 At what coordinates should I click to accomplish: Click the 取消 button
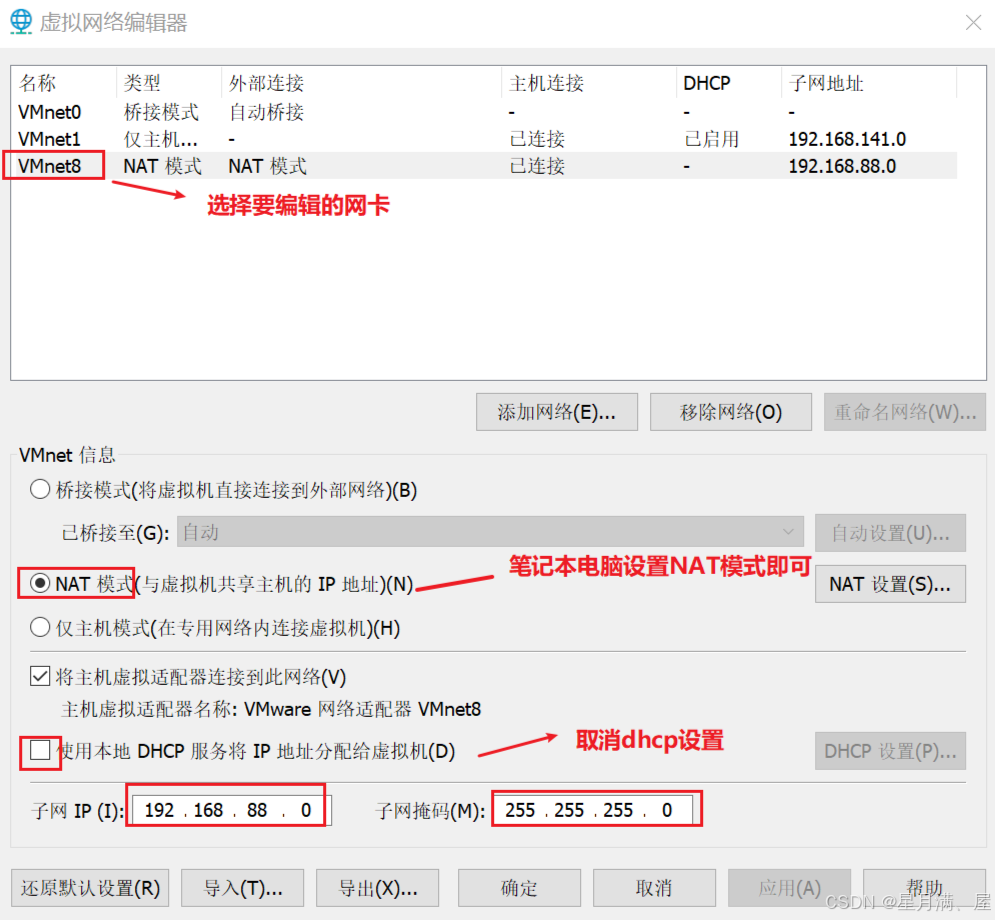pyautogui.click(x=654, y=888)
